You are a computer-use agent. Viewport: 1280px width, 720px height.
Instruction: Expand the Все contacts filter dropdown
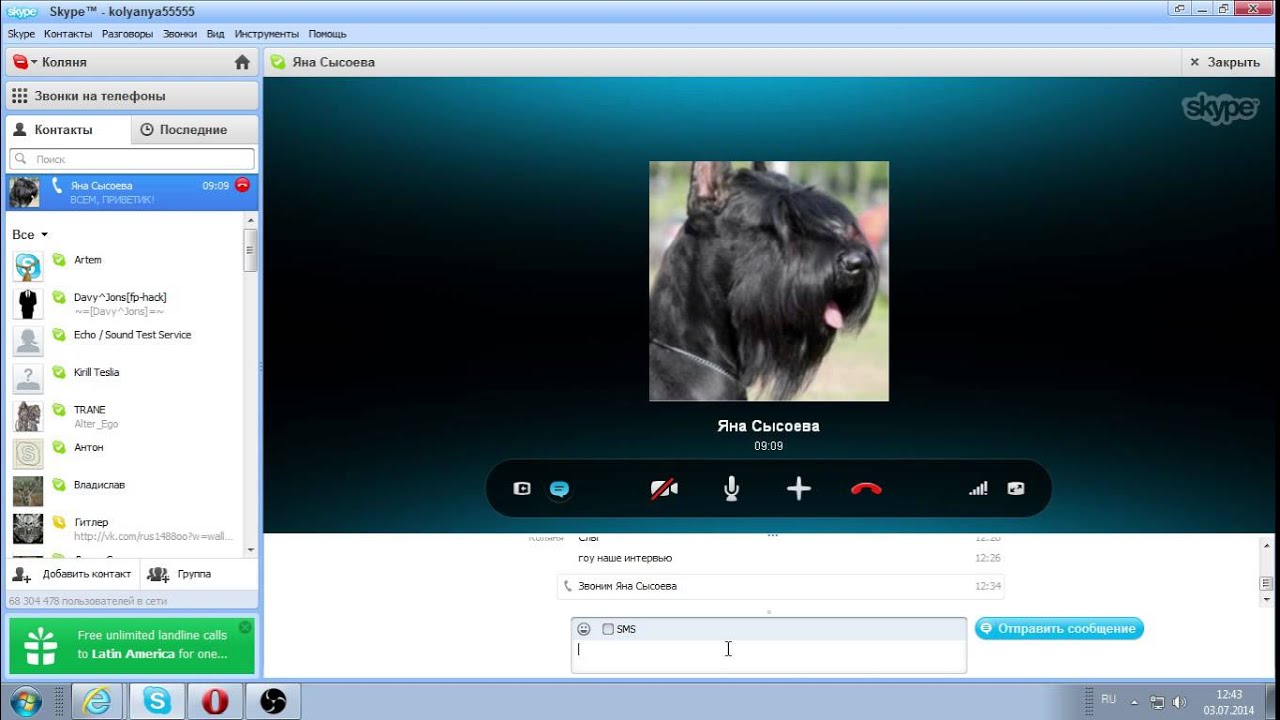[x=30, y=234]
